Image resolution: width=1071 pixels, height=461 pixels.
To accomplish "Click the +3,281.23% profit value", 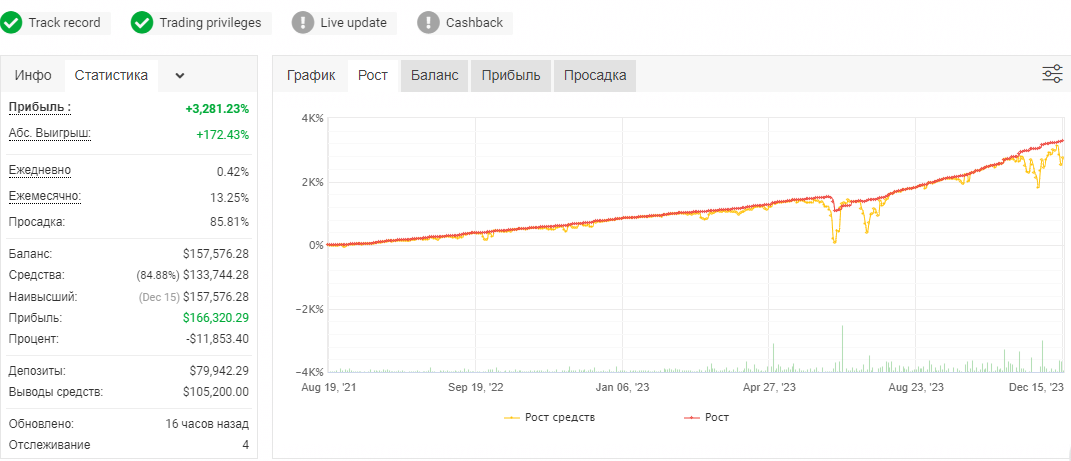I will pyautogui.click(x=217, y=109).
